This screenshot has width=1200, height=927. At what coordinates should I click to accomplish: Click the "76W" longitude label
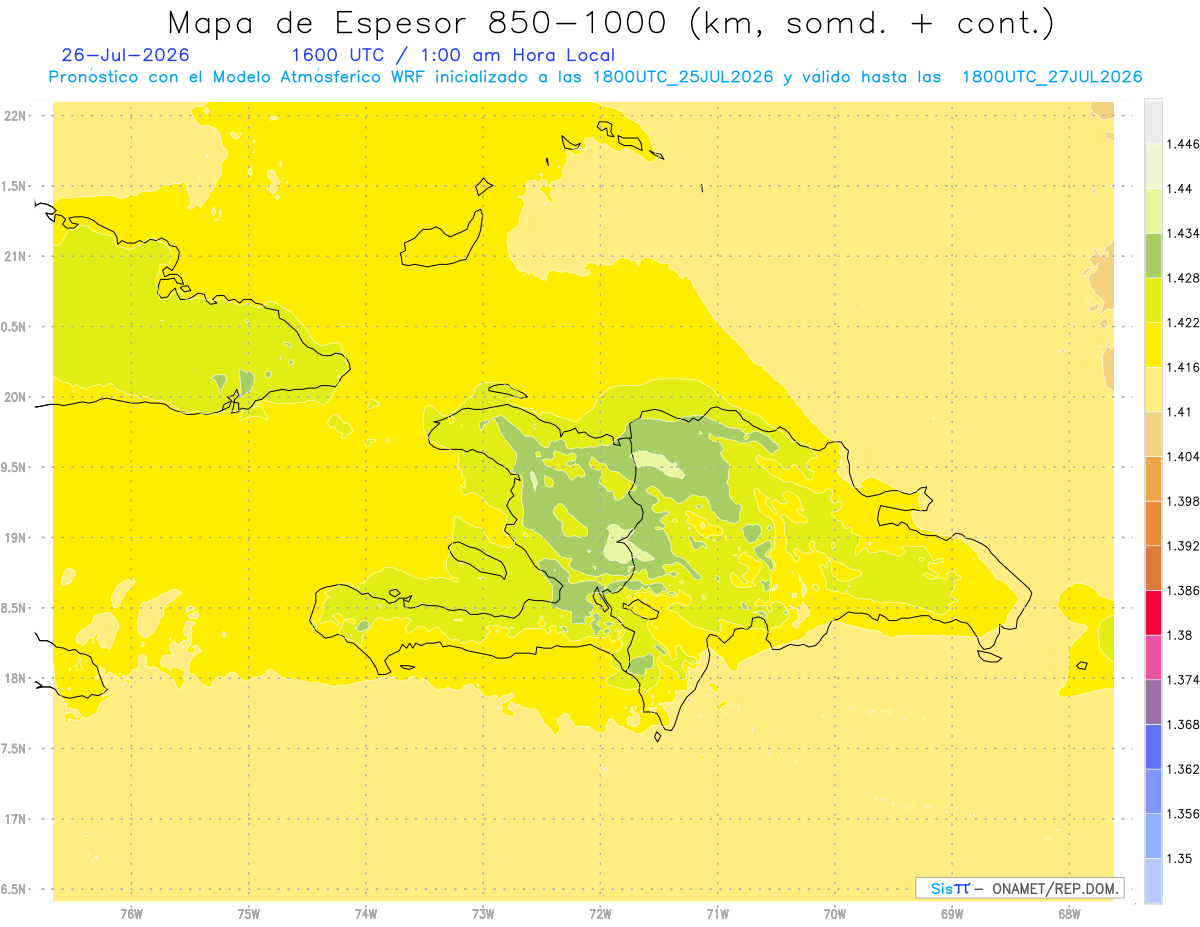pos(131,913)
